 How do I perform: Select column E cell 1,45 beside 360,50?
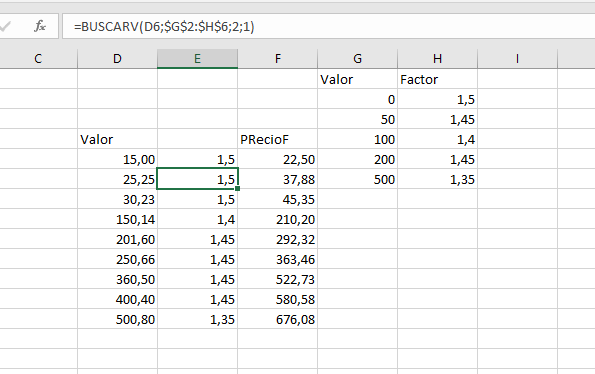tap(197, 280)
